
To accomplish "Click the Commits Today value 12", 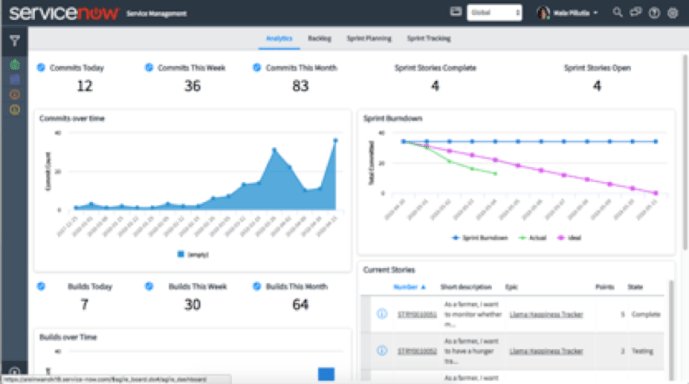I will (85, 86).
